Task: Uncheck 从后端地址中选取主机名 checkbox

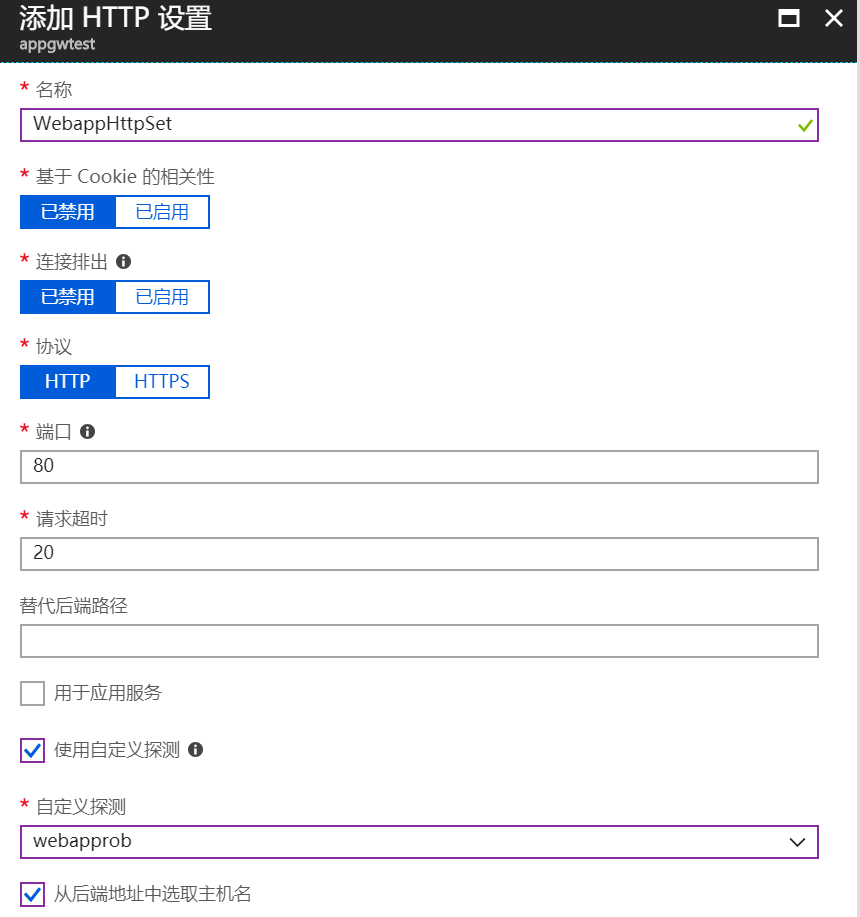Action: (x=33, y=894)
